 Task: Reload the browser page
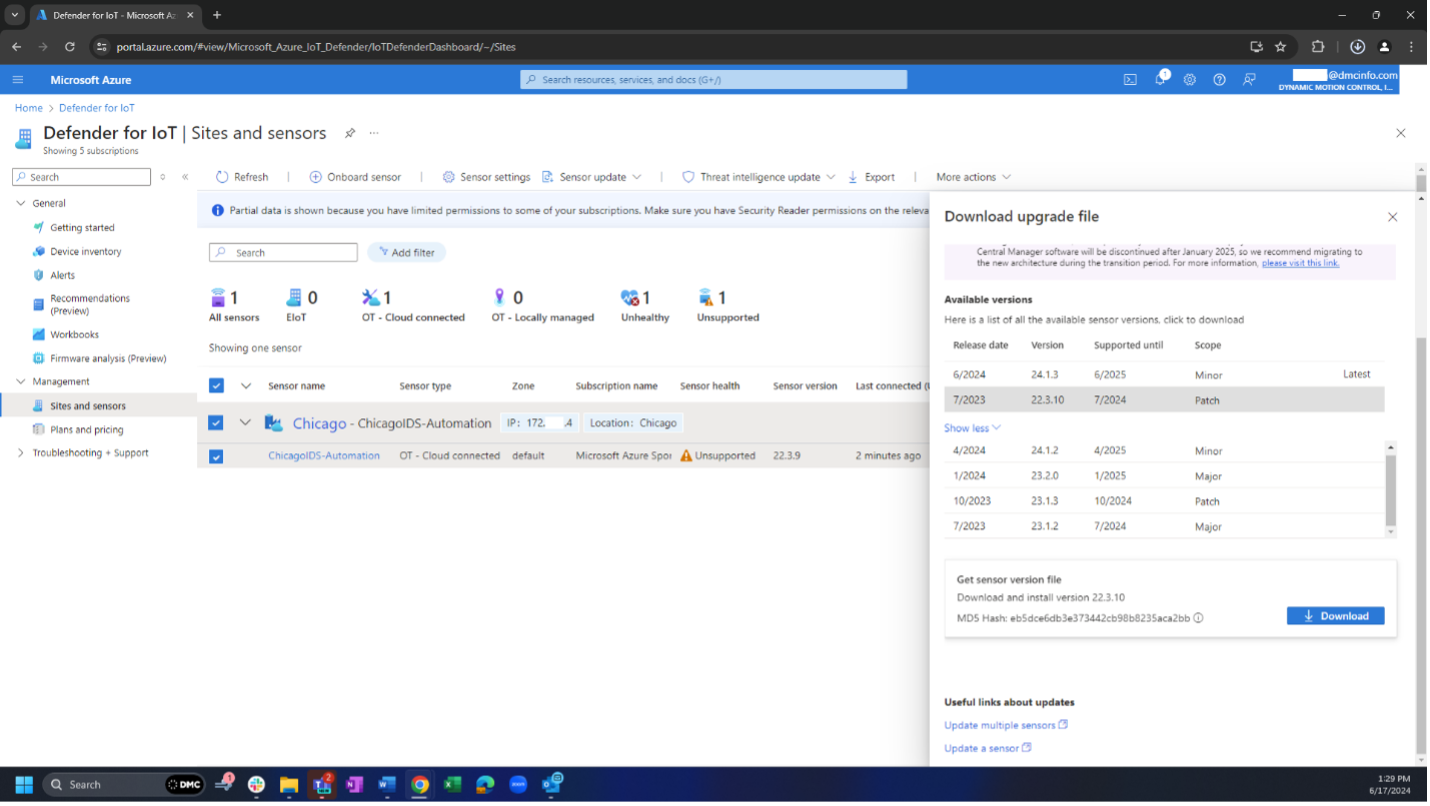(69, 46)
